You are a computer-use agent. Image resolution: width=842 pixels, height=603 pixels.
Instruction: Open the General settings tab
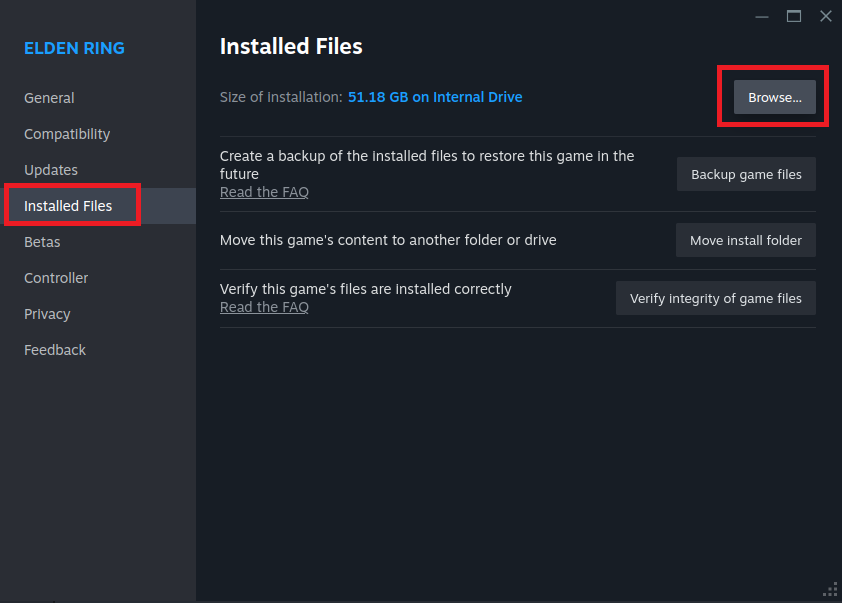click(x=49, y=98)
